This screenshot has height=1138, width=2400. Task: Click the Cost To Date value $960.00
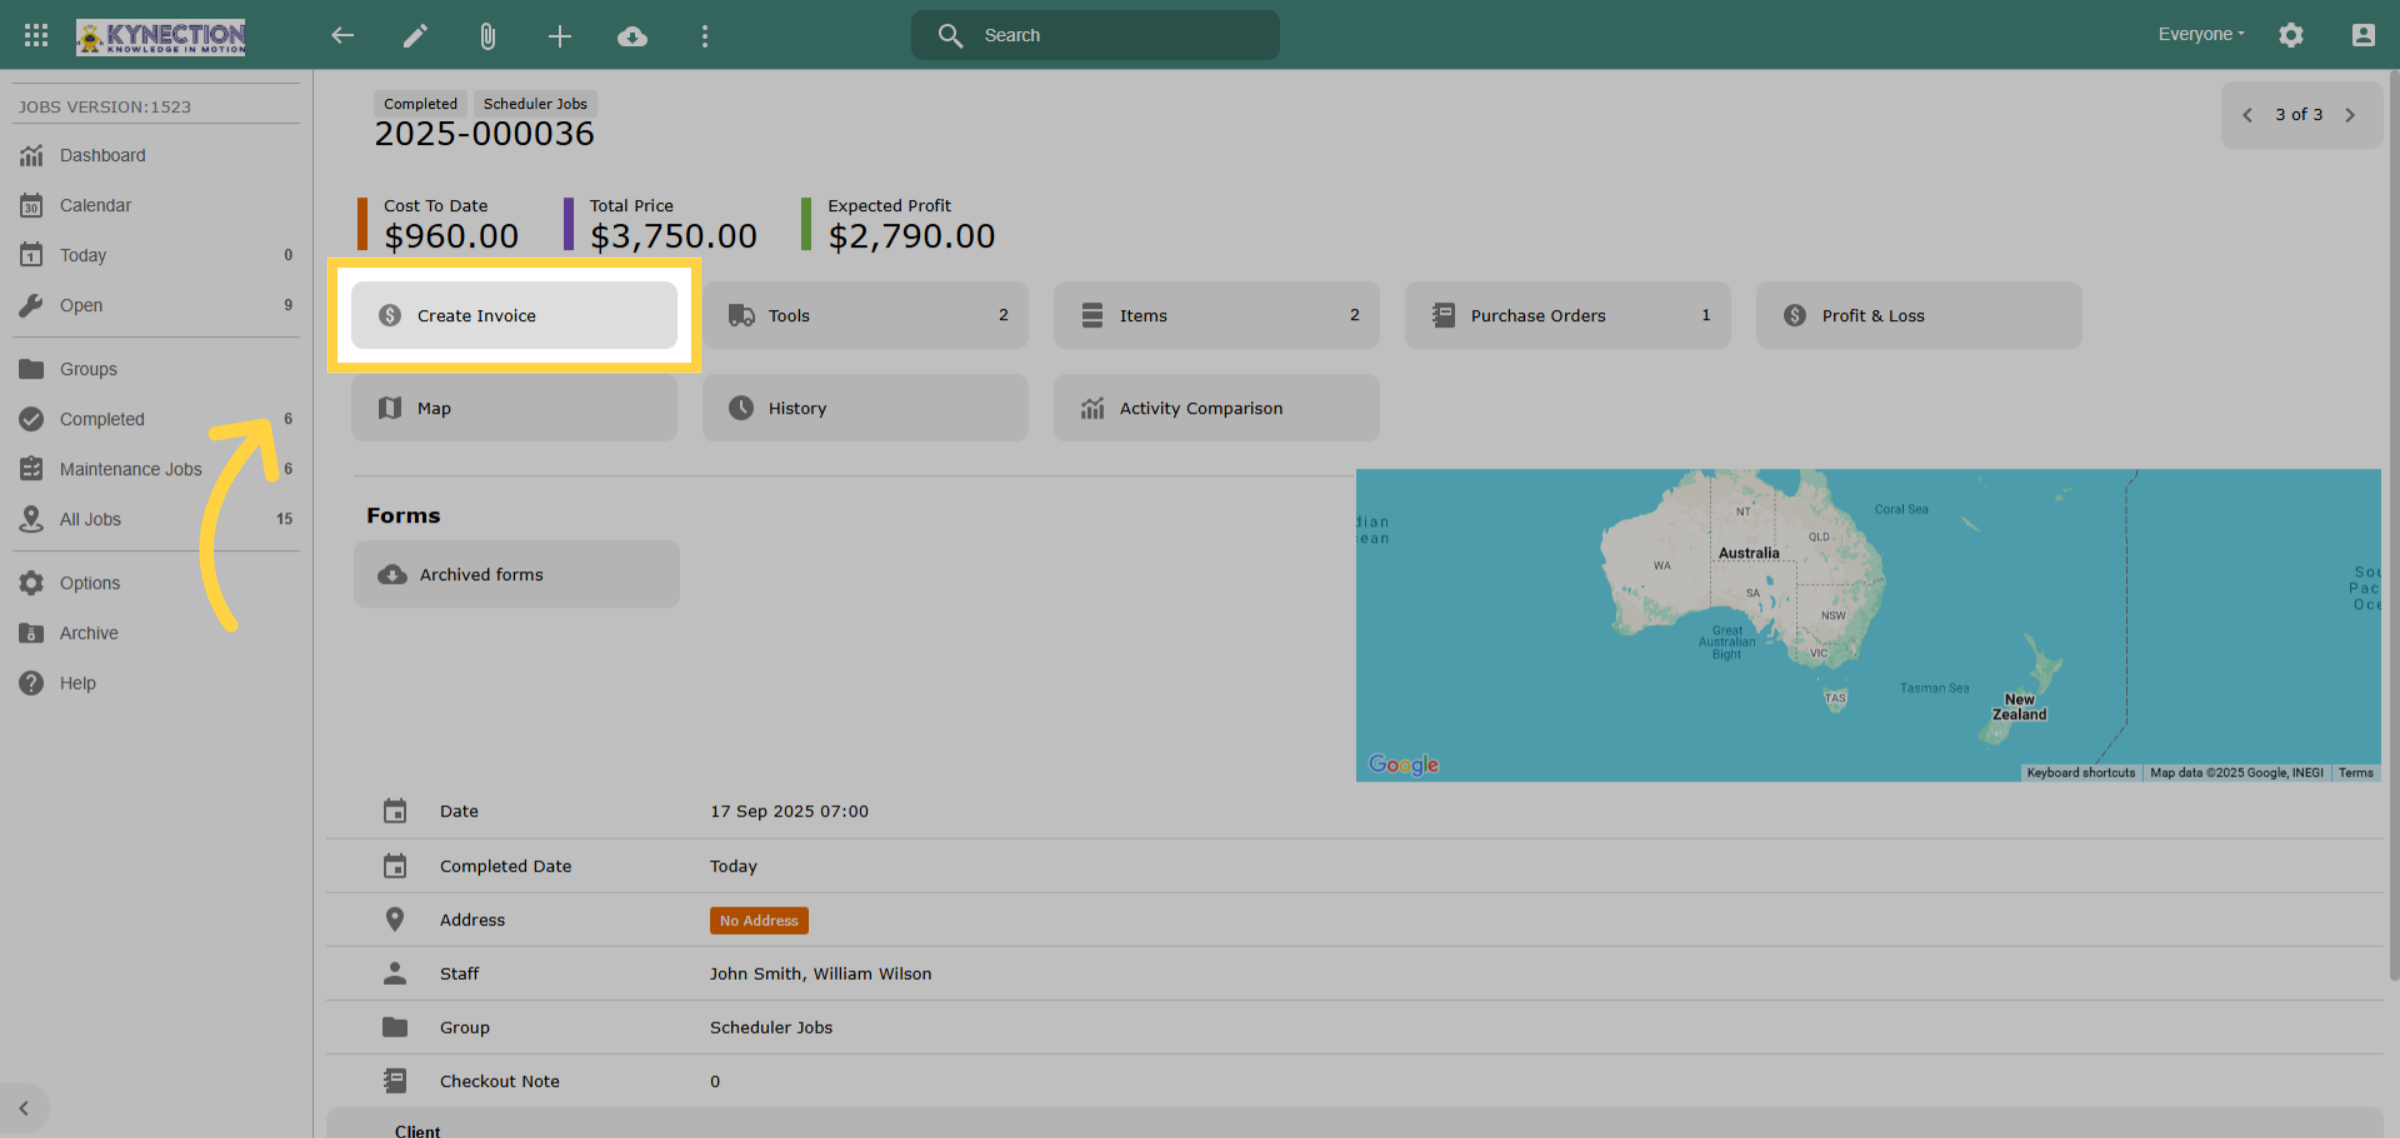coord(451,237)
